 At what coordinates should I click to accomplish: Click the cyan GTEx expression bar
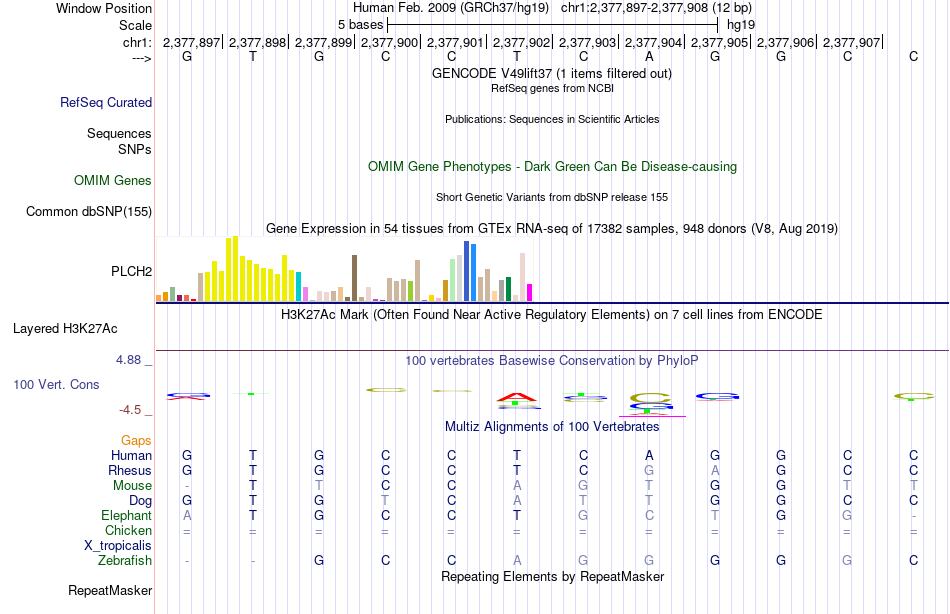299,287
